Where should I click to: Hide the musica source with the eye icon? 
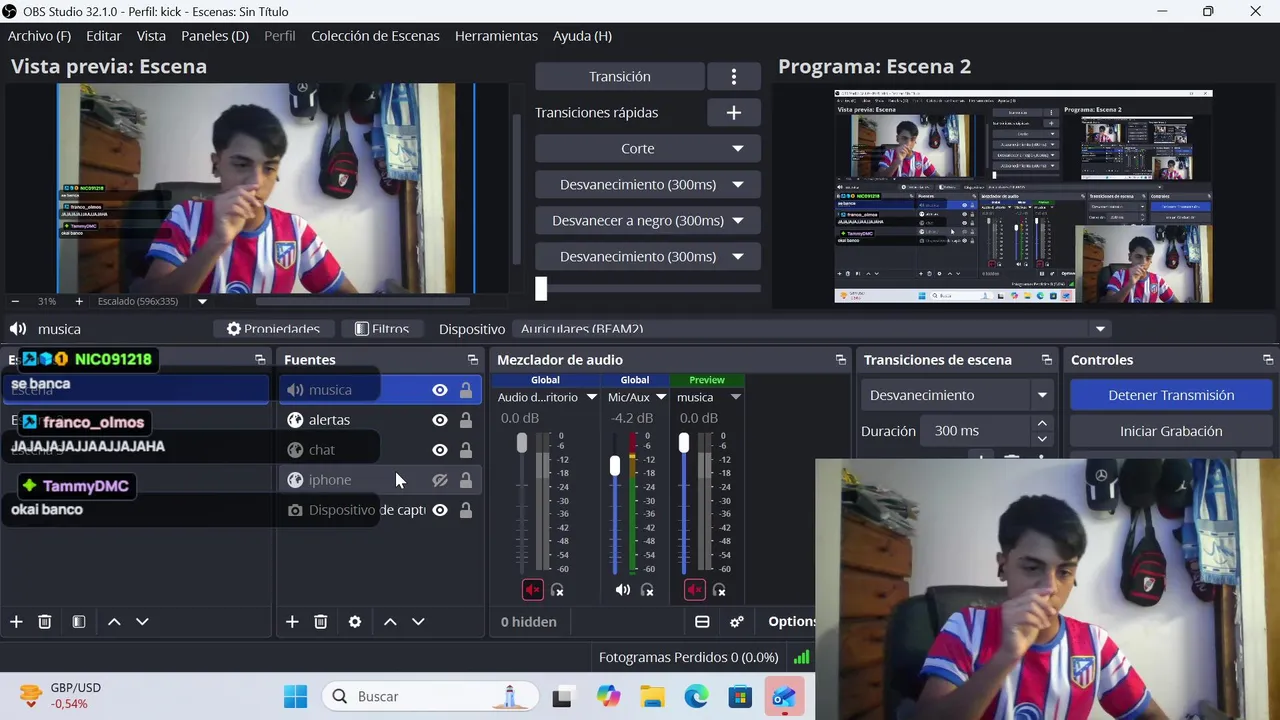point(440,390)
